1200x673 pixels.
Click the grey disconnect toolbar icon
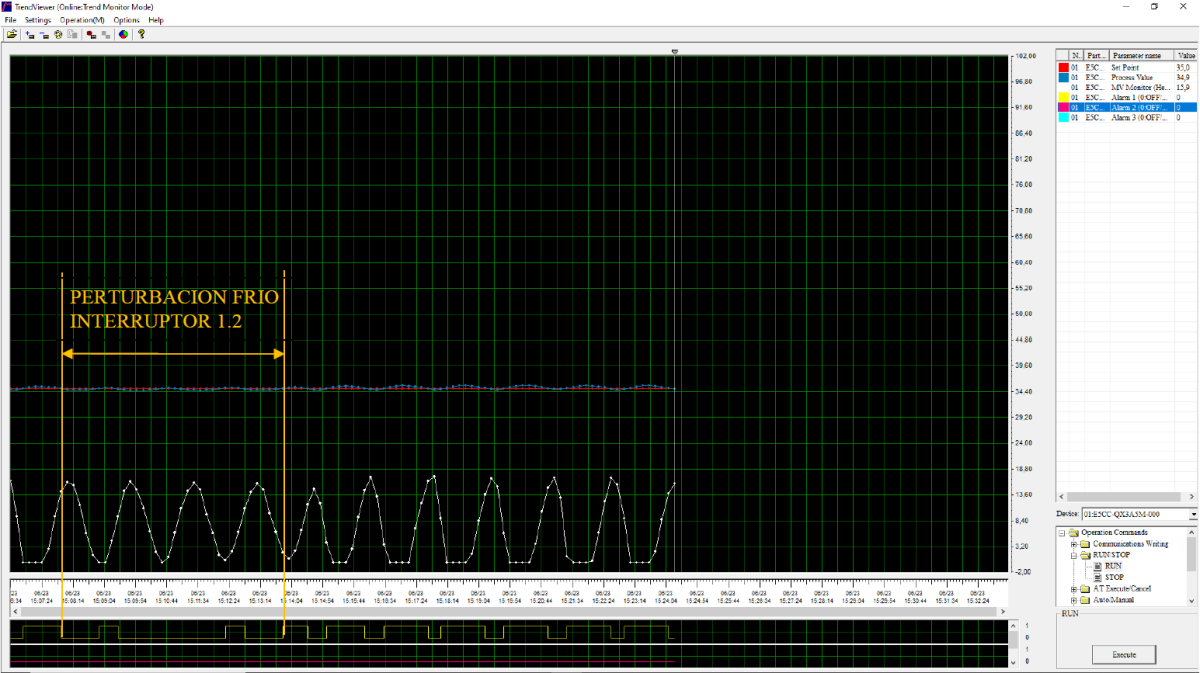[x=106, y=34]
